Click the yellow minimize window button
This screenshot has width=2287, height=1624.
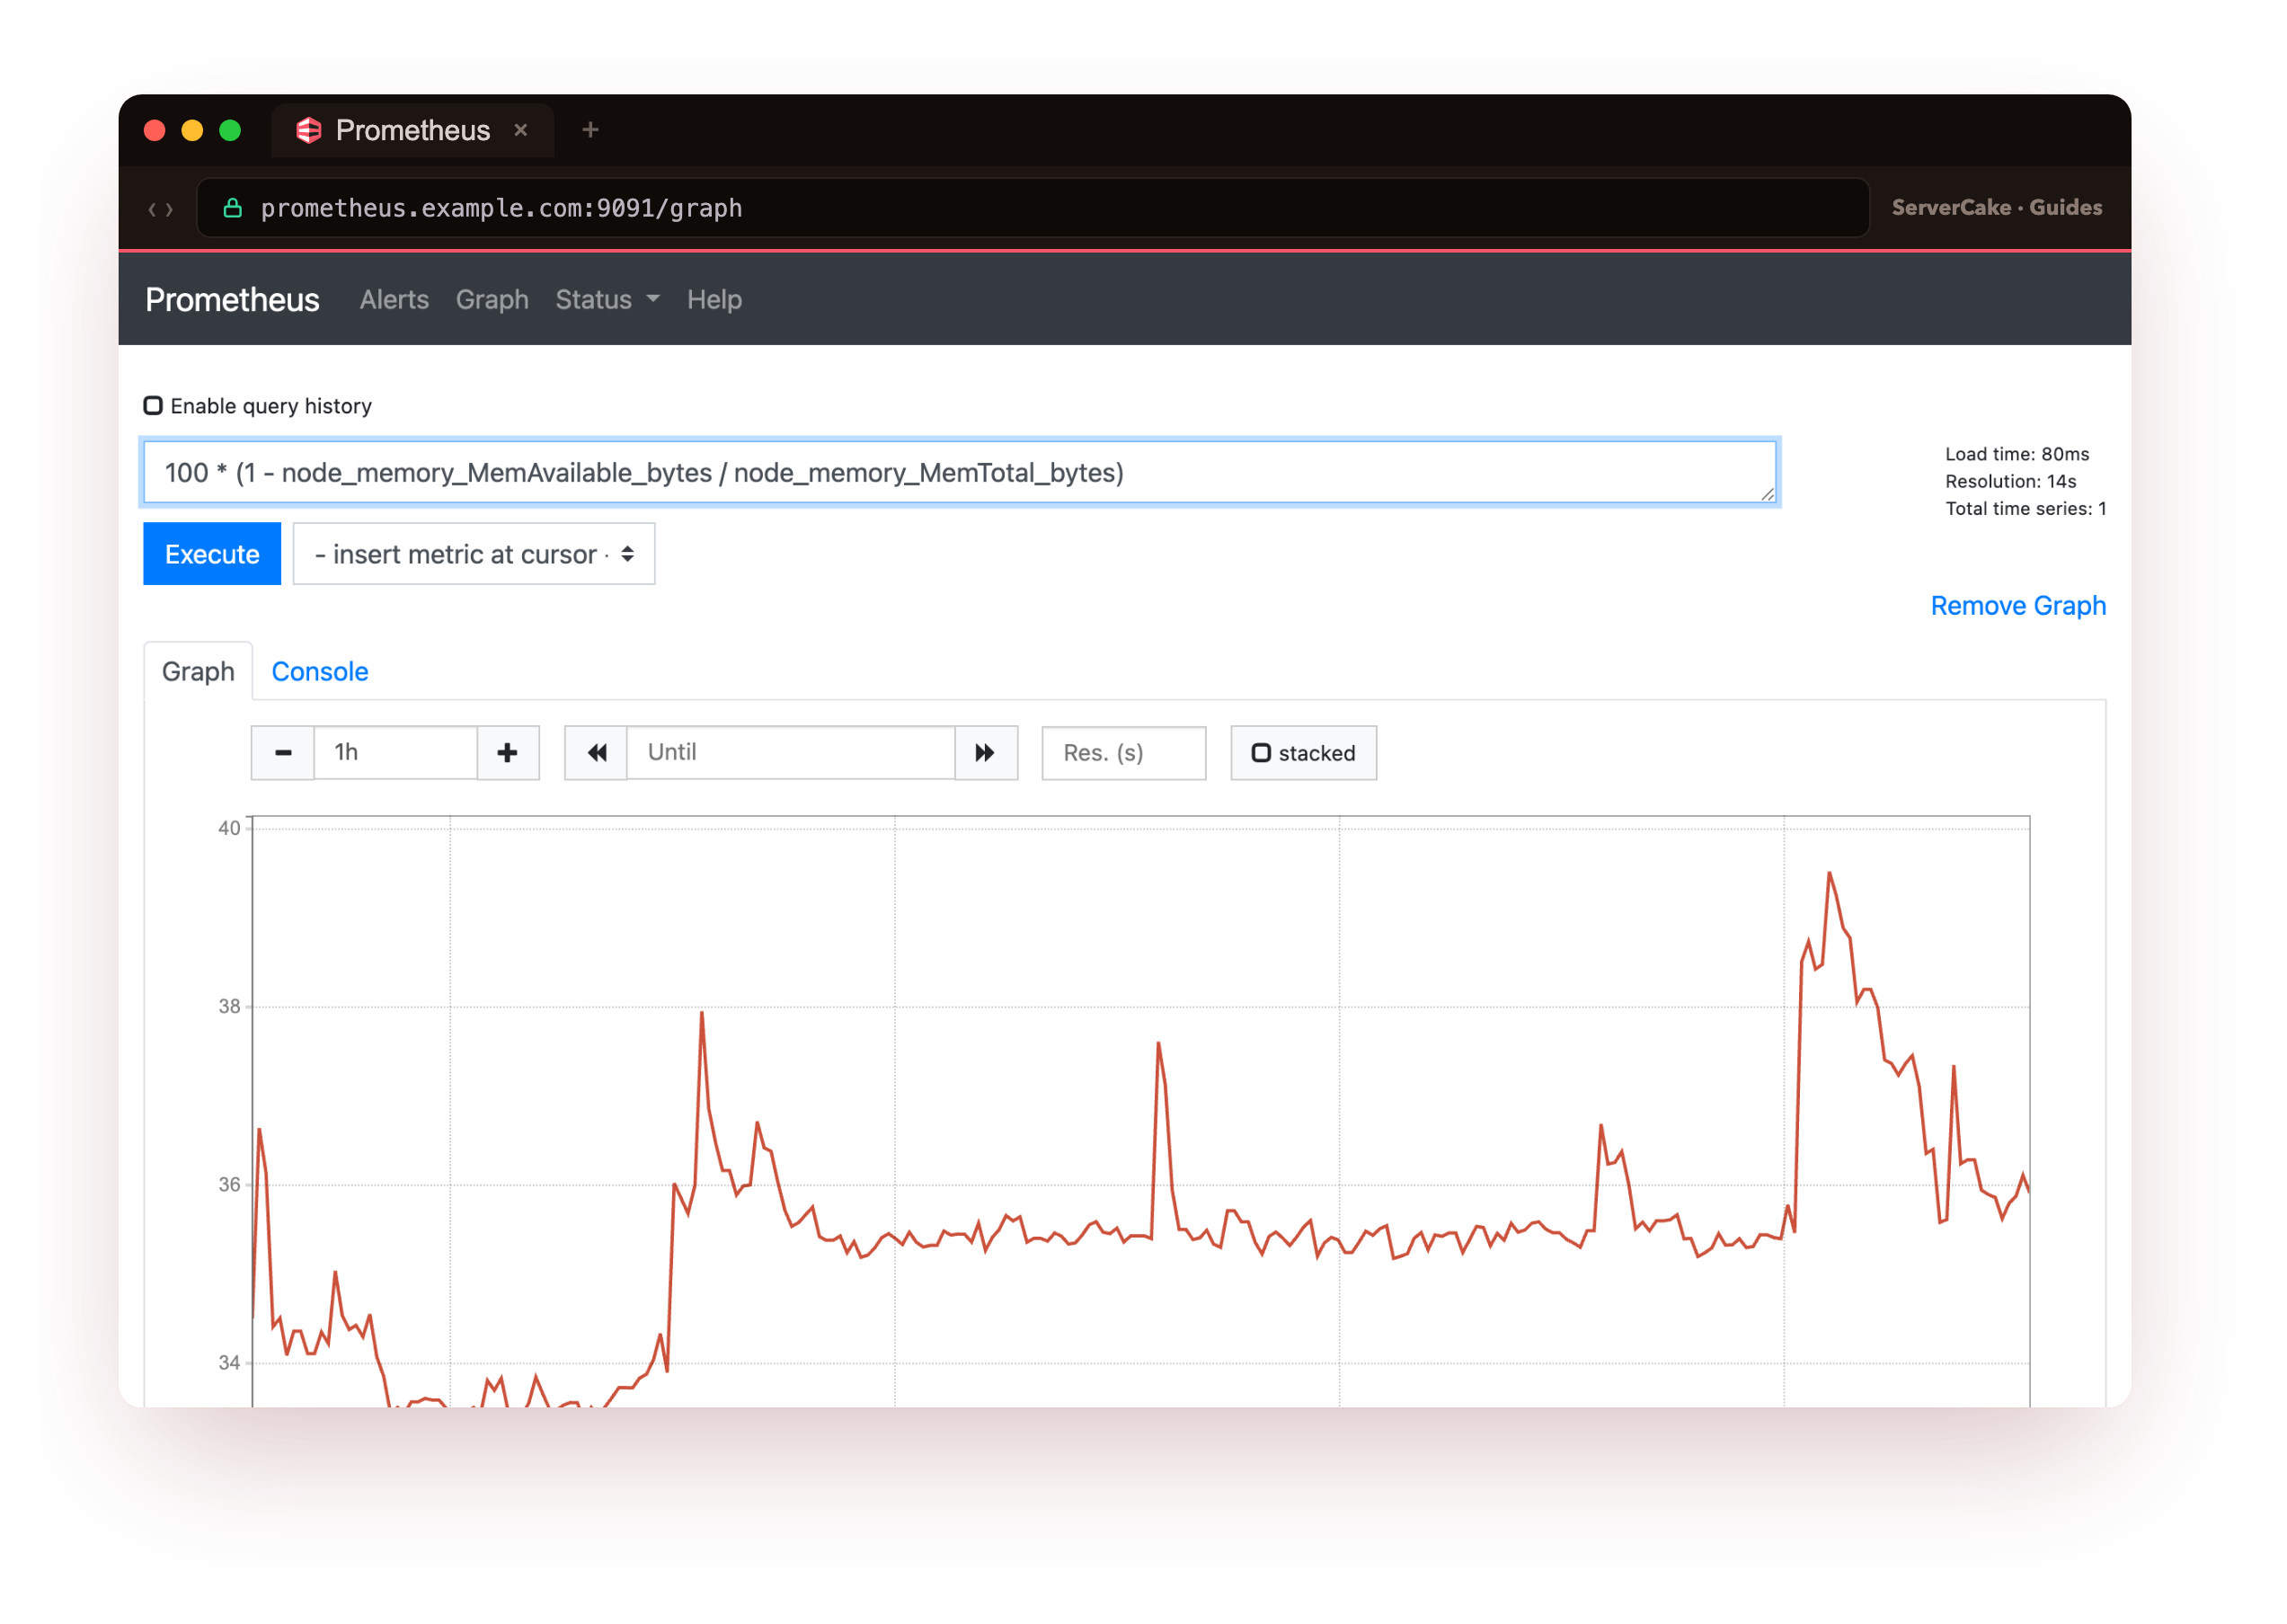click(x=193, y=130)
